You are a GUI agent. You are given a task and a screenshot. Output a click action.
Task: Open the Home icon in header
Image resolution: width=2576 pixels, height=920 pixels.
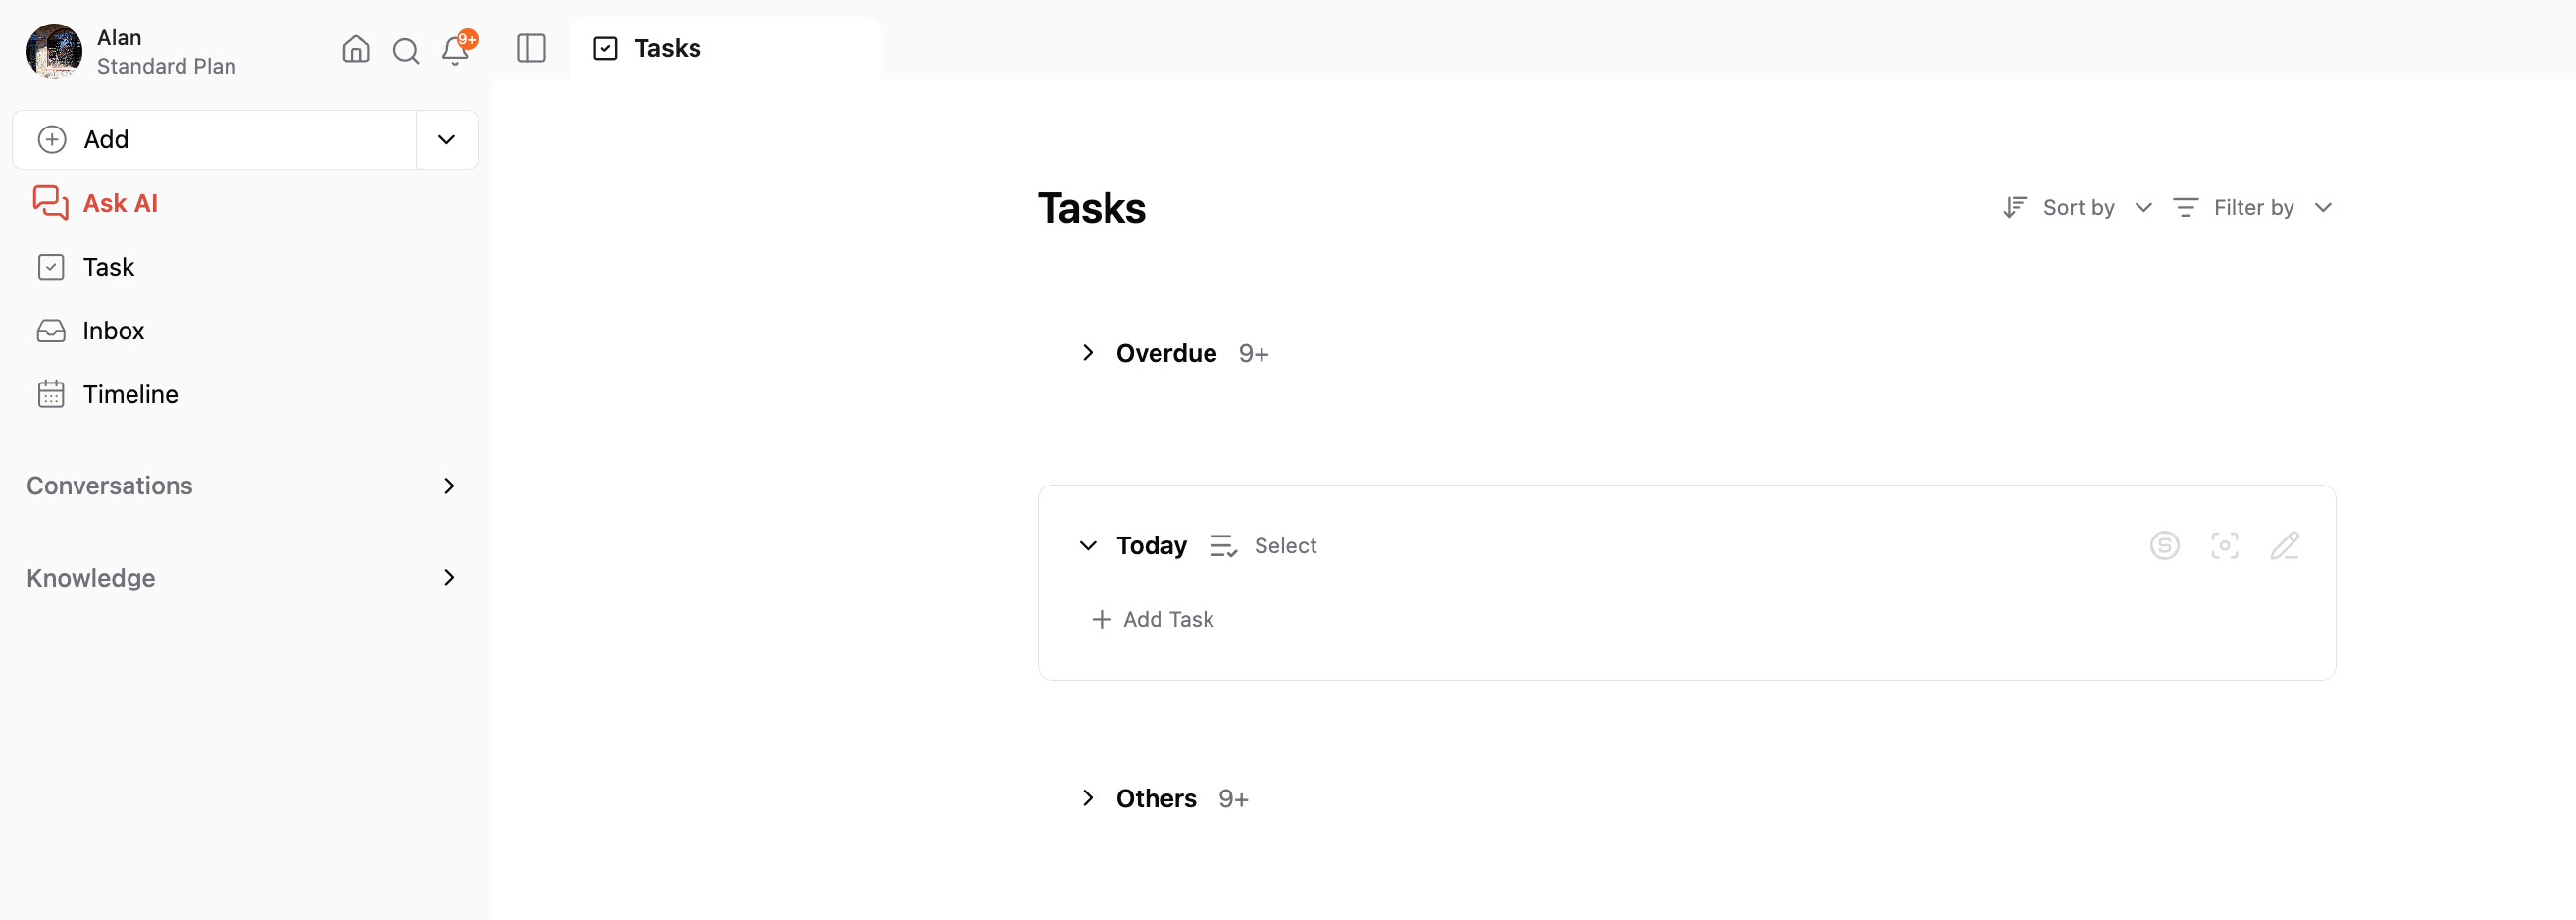click(356, 49)
